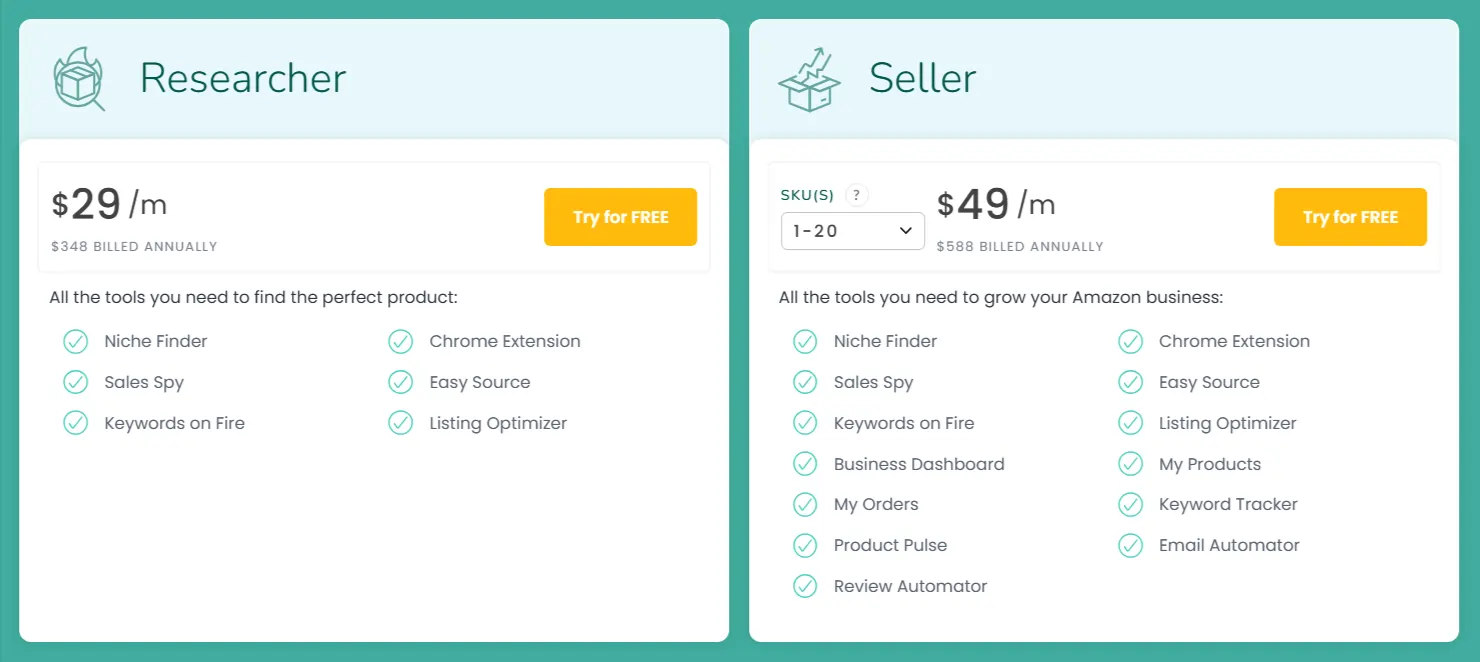Toggle the checkmark beside Business Dashboard
This screenshot has height=662, width=1480.
coord(806,464)
